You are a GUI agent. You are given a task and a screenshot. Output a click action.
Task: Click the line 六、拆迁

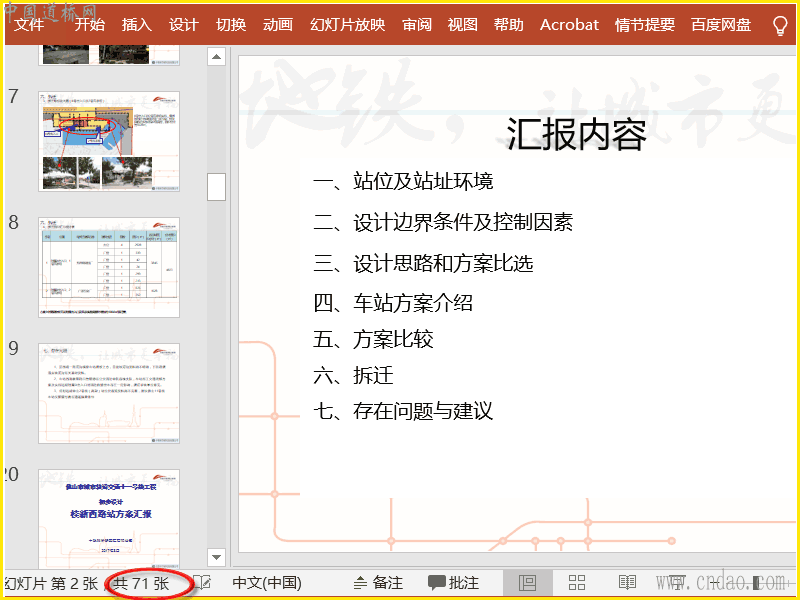point(353,376)
